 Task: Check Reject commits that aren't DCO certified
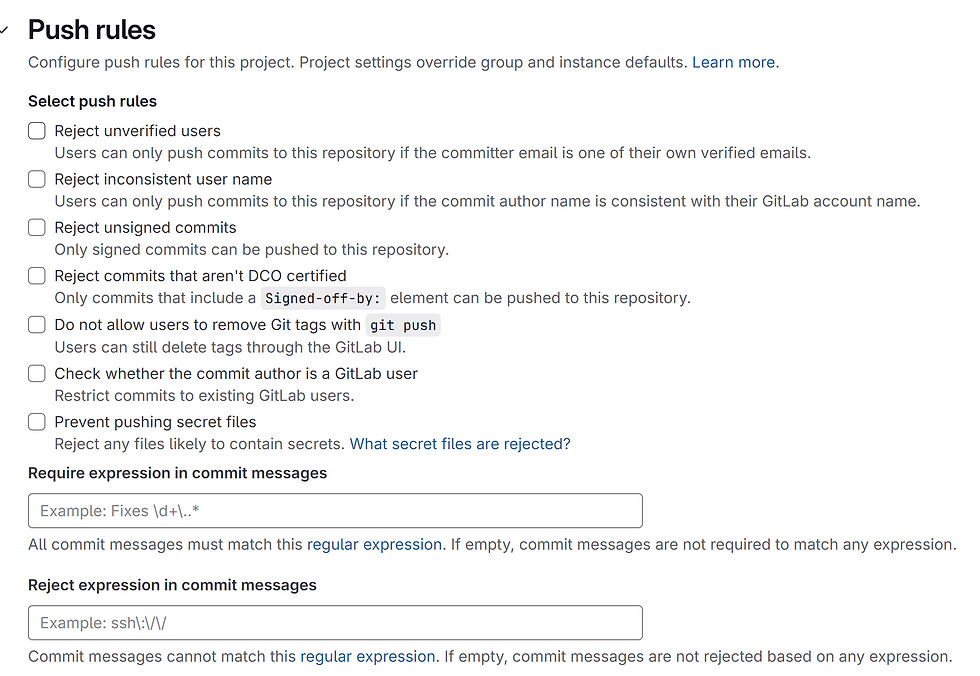click(x=37, y=276)
